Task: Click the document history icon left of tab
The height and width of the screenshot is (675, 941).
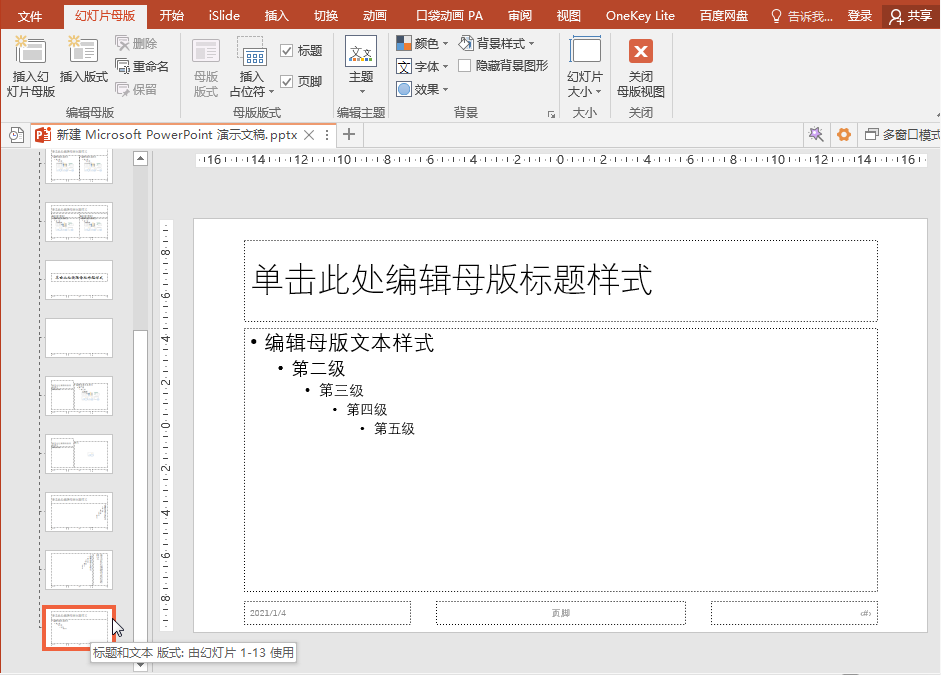Action: coord(16,135)
